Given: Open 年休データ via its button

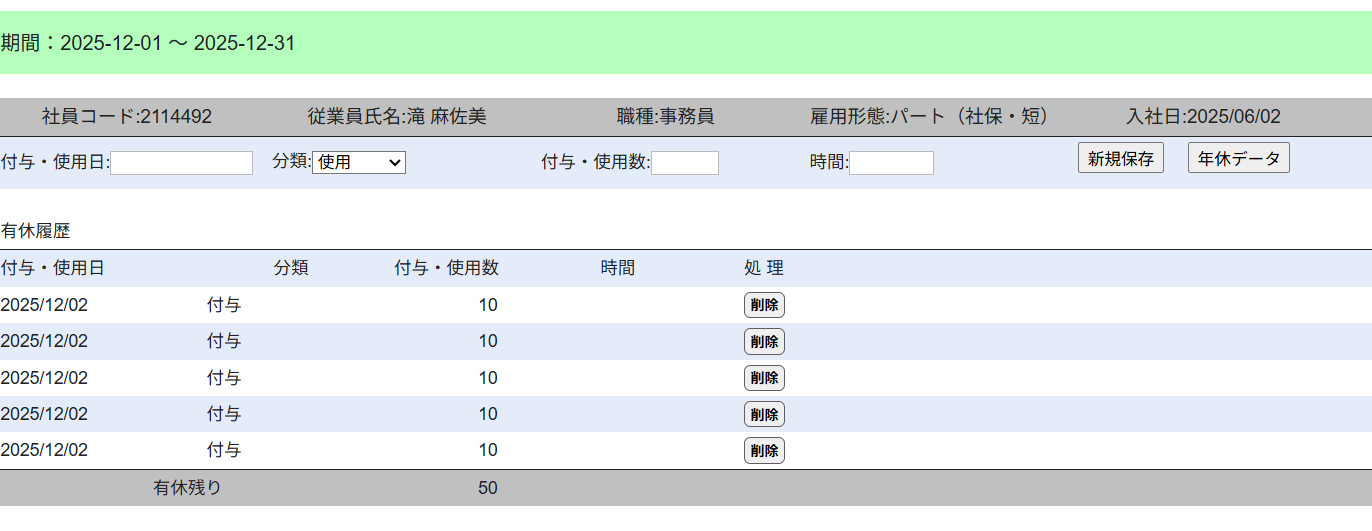Looking at the screenshot, I should [x=1238, y=158].
